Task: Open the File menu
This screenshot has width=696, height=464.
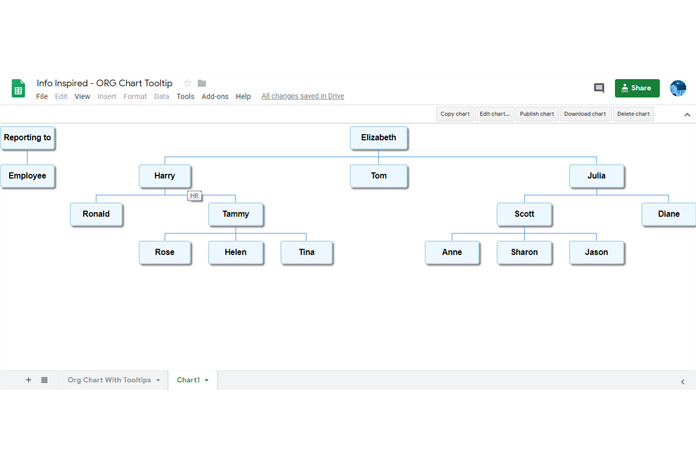Action: tap(42, 96)
